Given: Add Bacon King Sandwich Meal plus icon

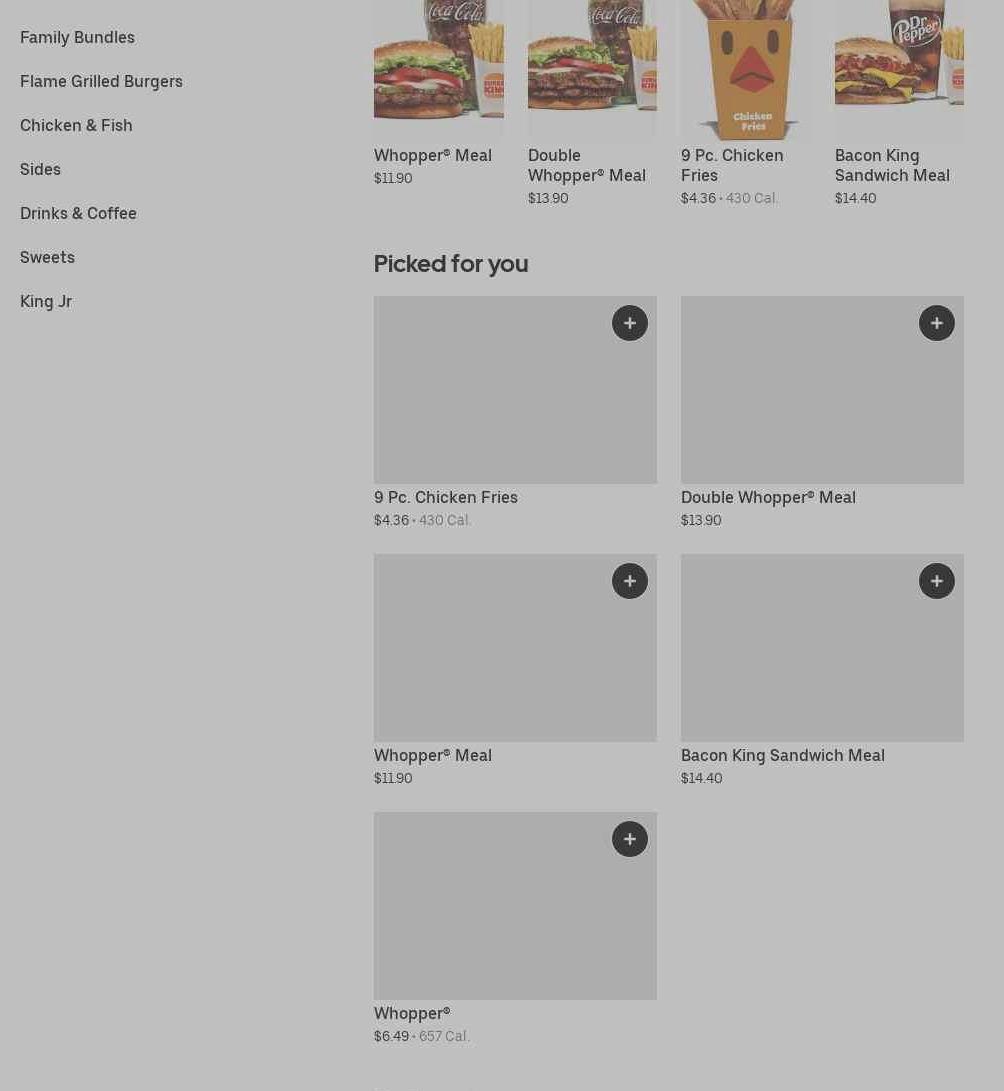Looking at the screenshot, I should coord(937,581).
